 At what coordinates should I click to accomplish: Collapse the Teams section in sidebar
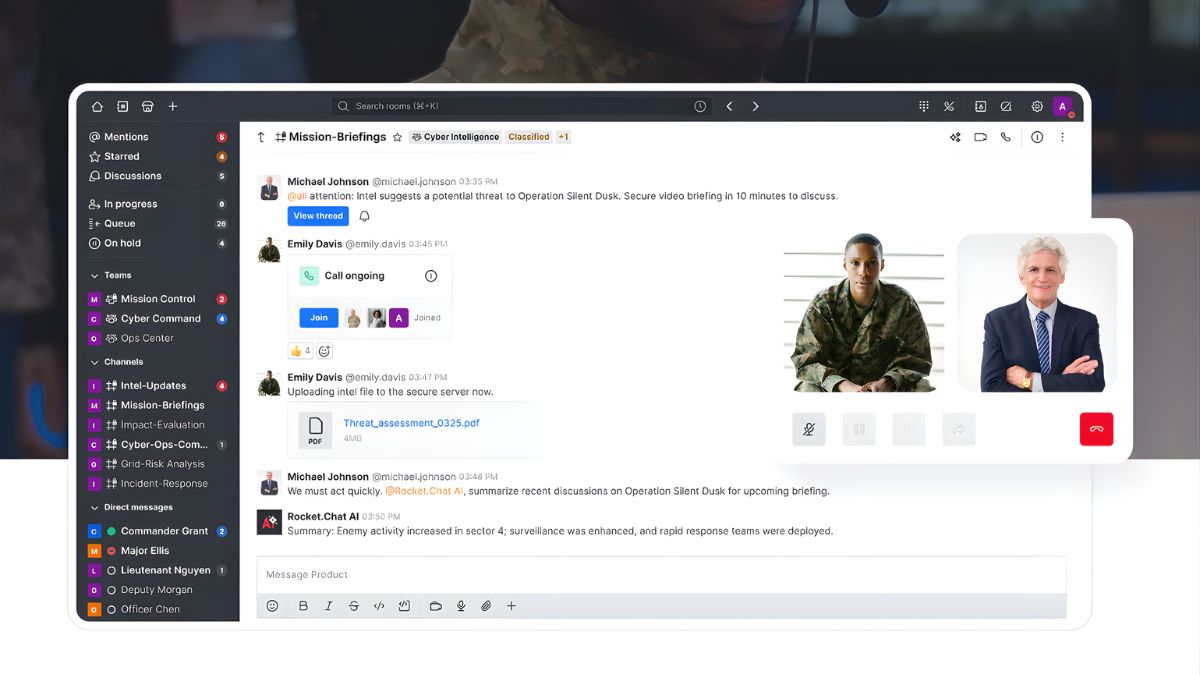tap(95, 275)
